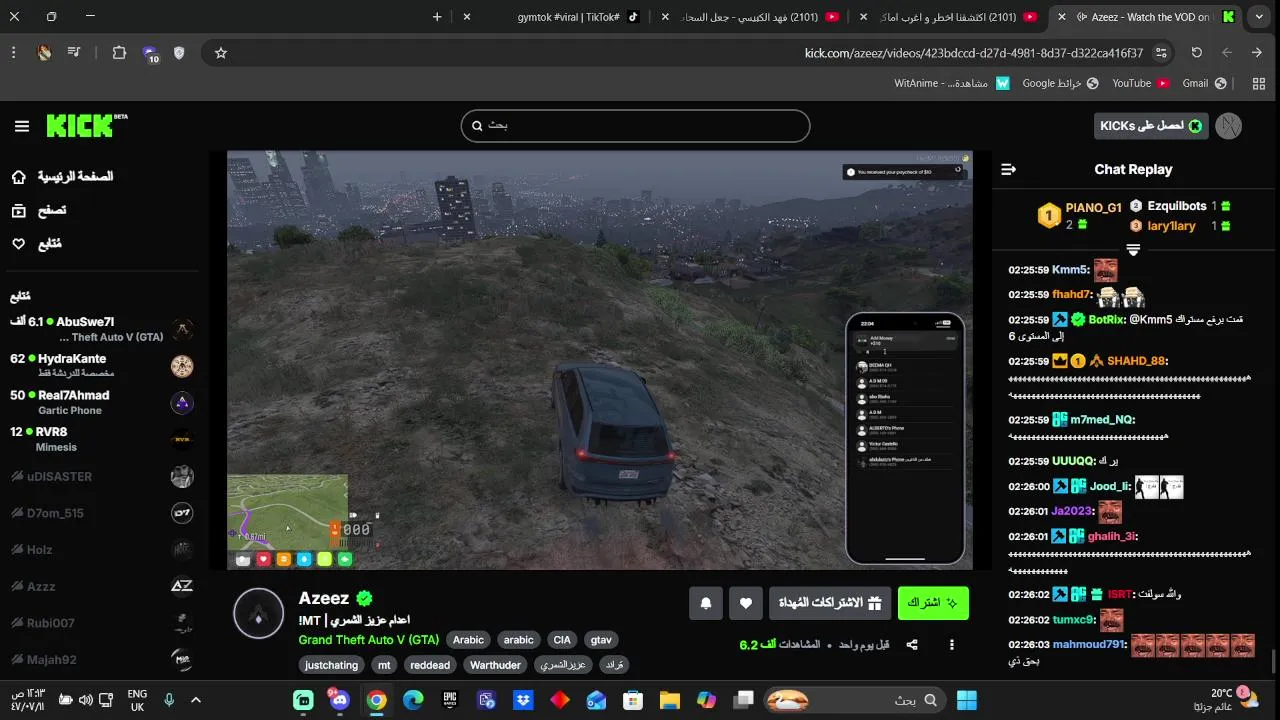
Task: Open the Browse sidebar item
Action: (40, 210)
